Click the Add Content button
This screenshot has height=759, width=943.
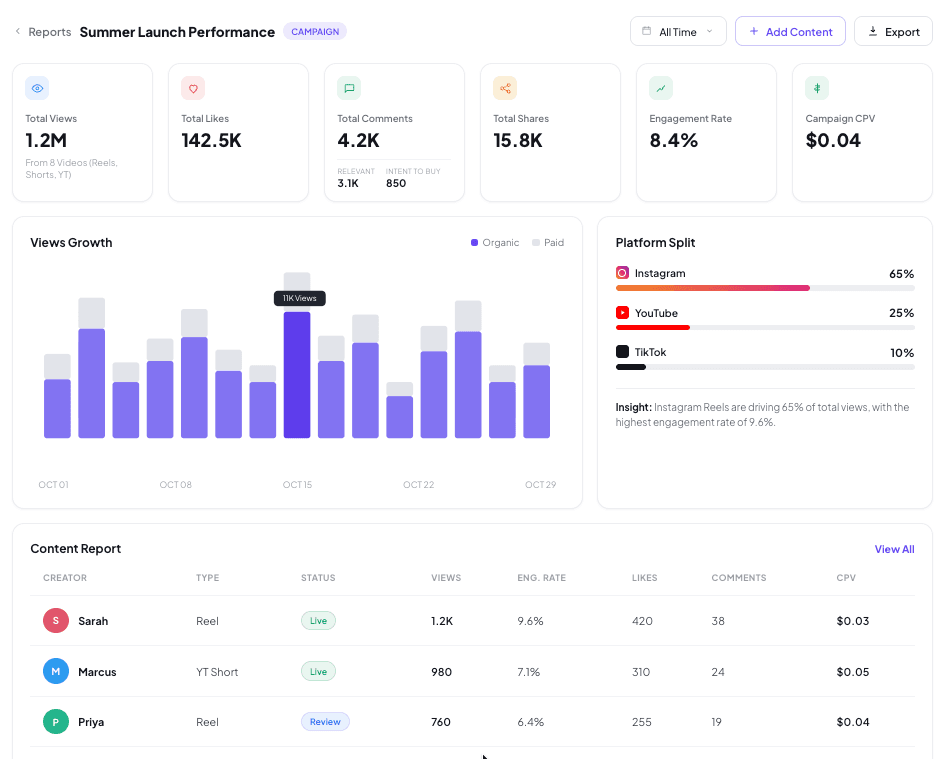pyautogui.click(x=790, y=31)
